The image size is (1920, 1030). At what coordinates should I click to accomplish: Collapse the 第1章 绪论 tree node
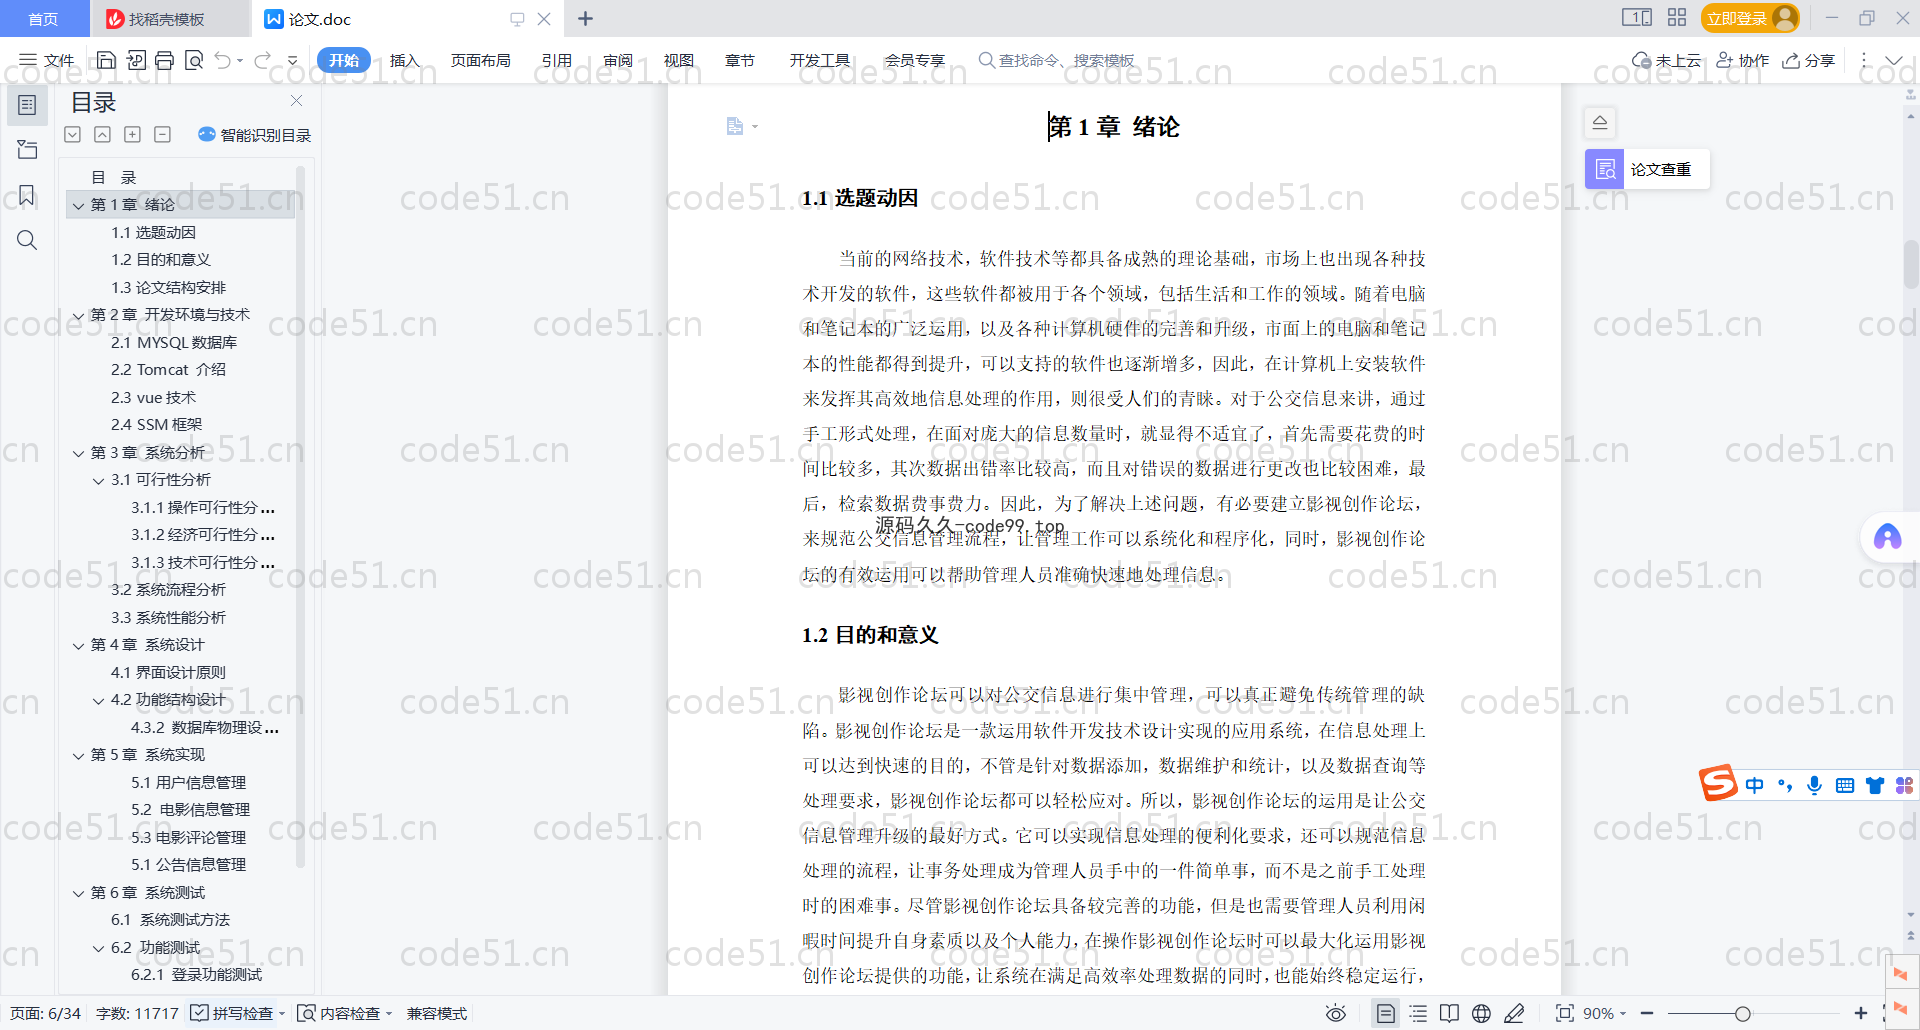pyautogui.click(x=78, y=205)
